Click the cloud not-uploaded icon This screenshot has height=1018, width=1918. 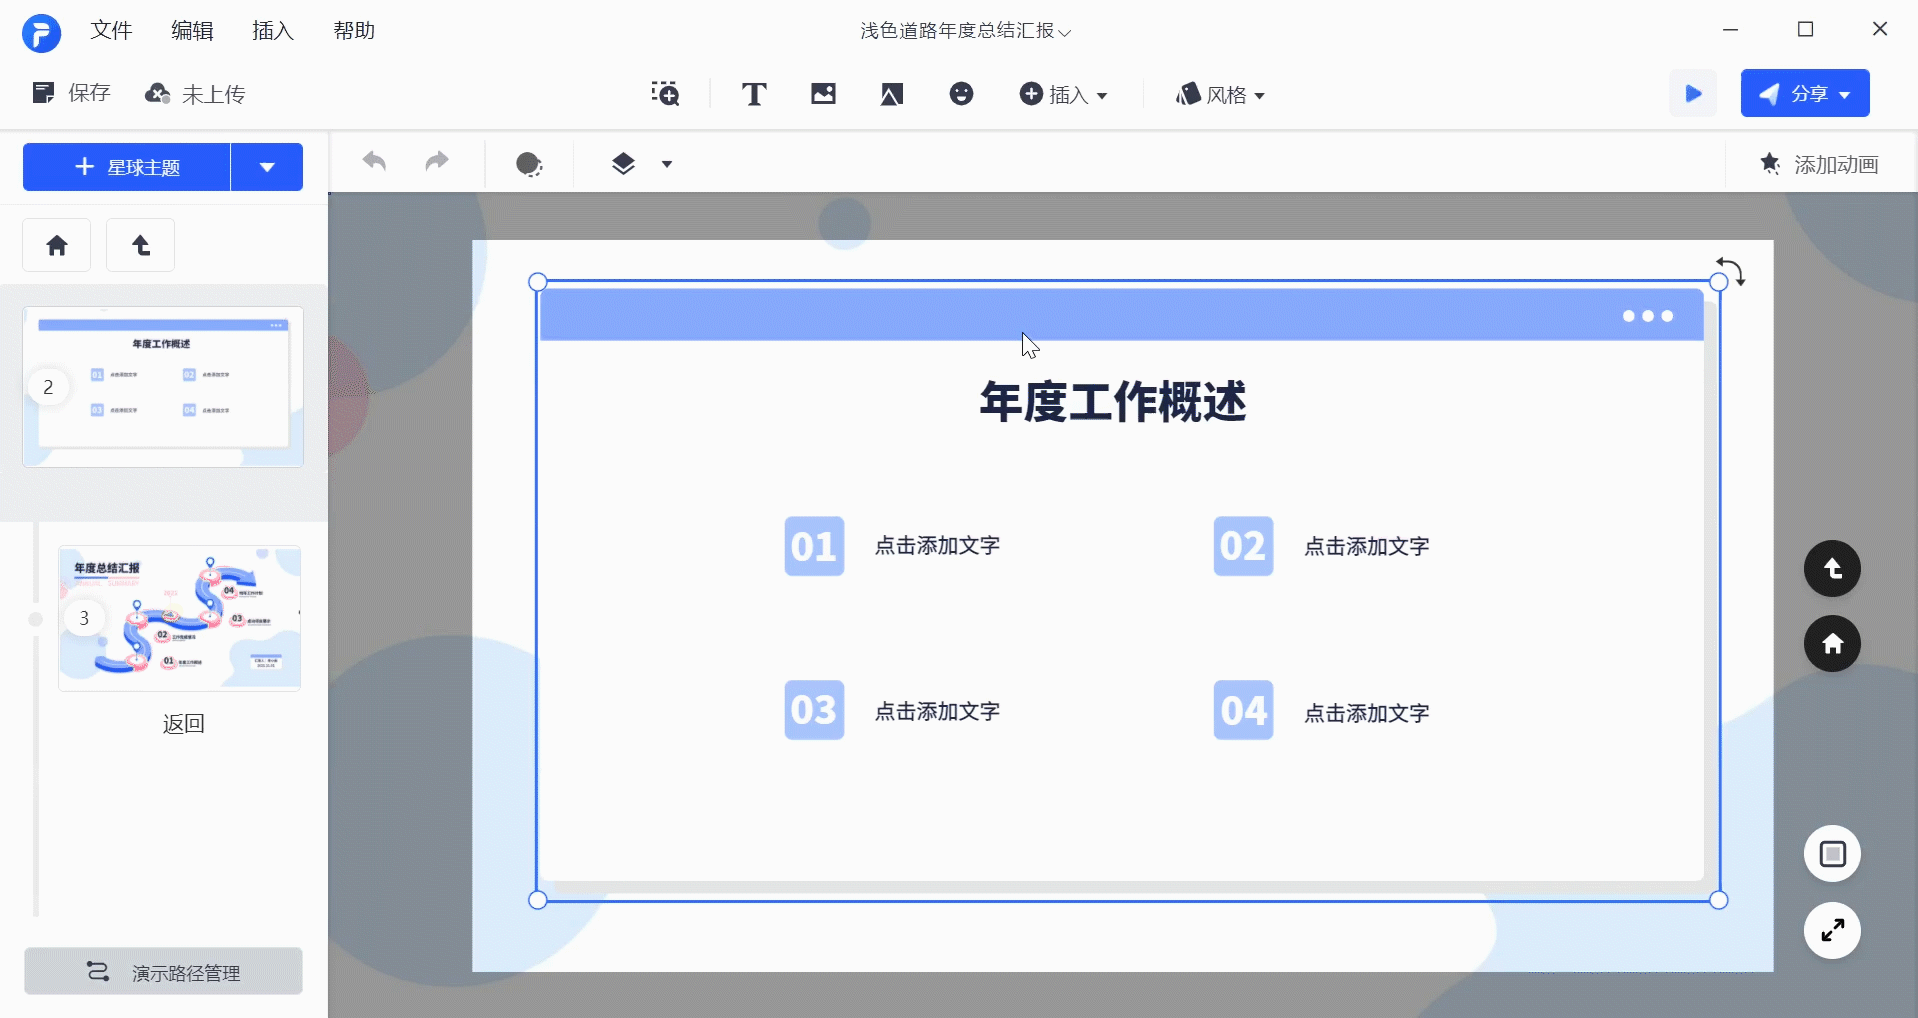[x=157, y=94]
